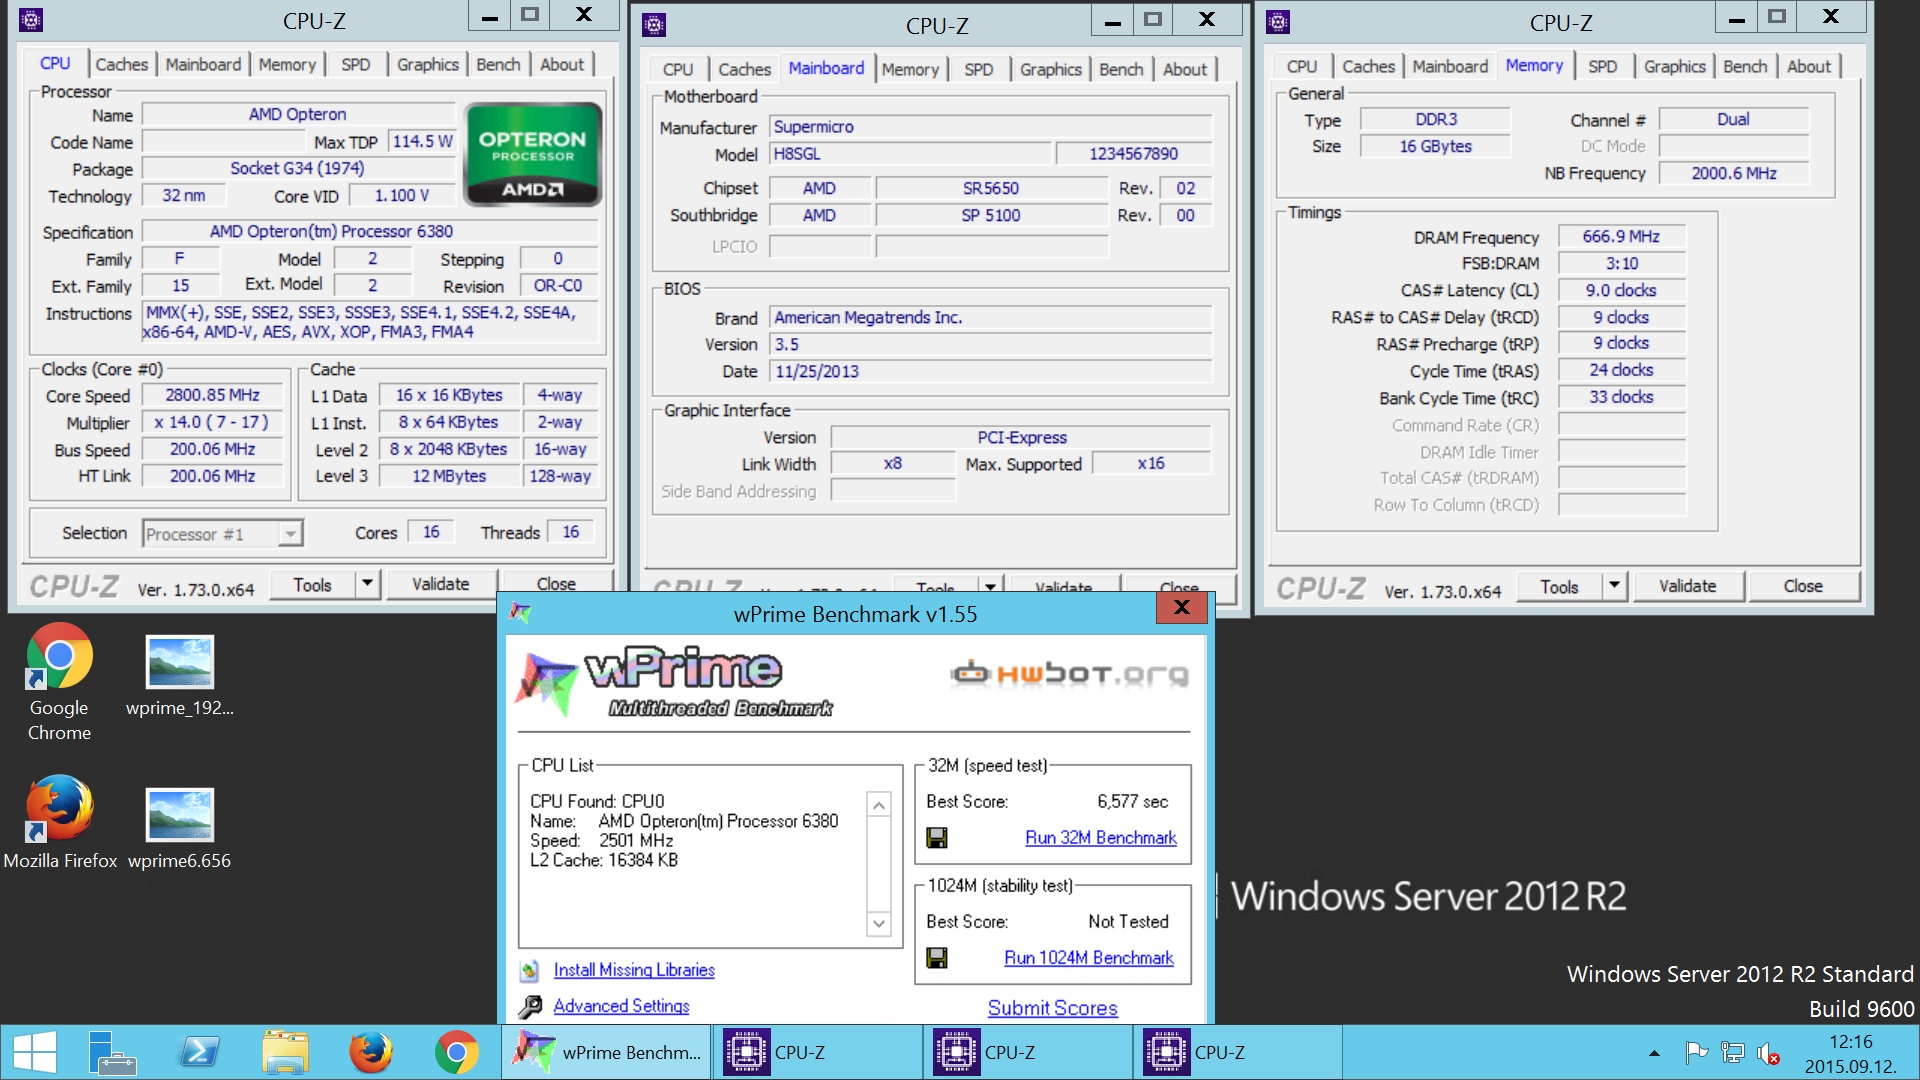Click Tools button in right CPU-Z window
1920x1080 pixels.
coord(1559,586)
